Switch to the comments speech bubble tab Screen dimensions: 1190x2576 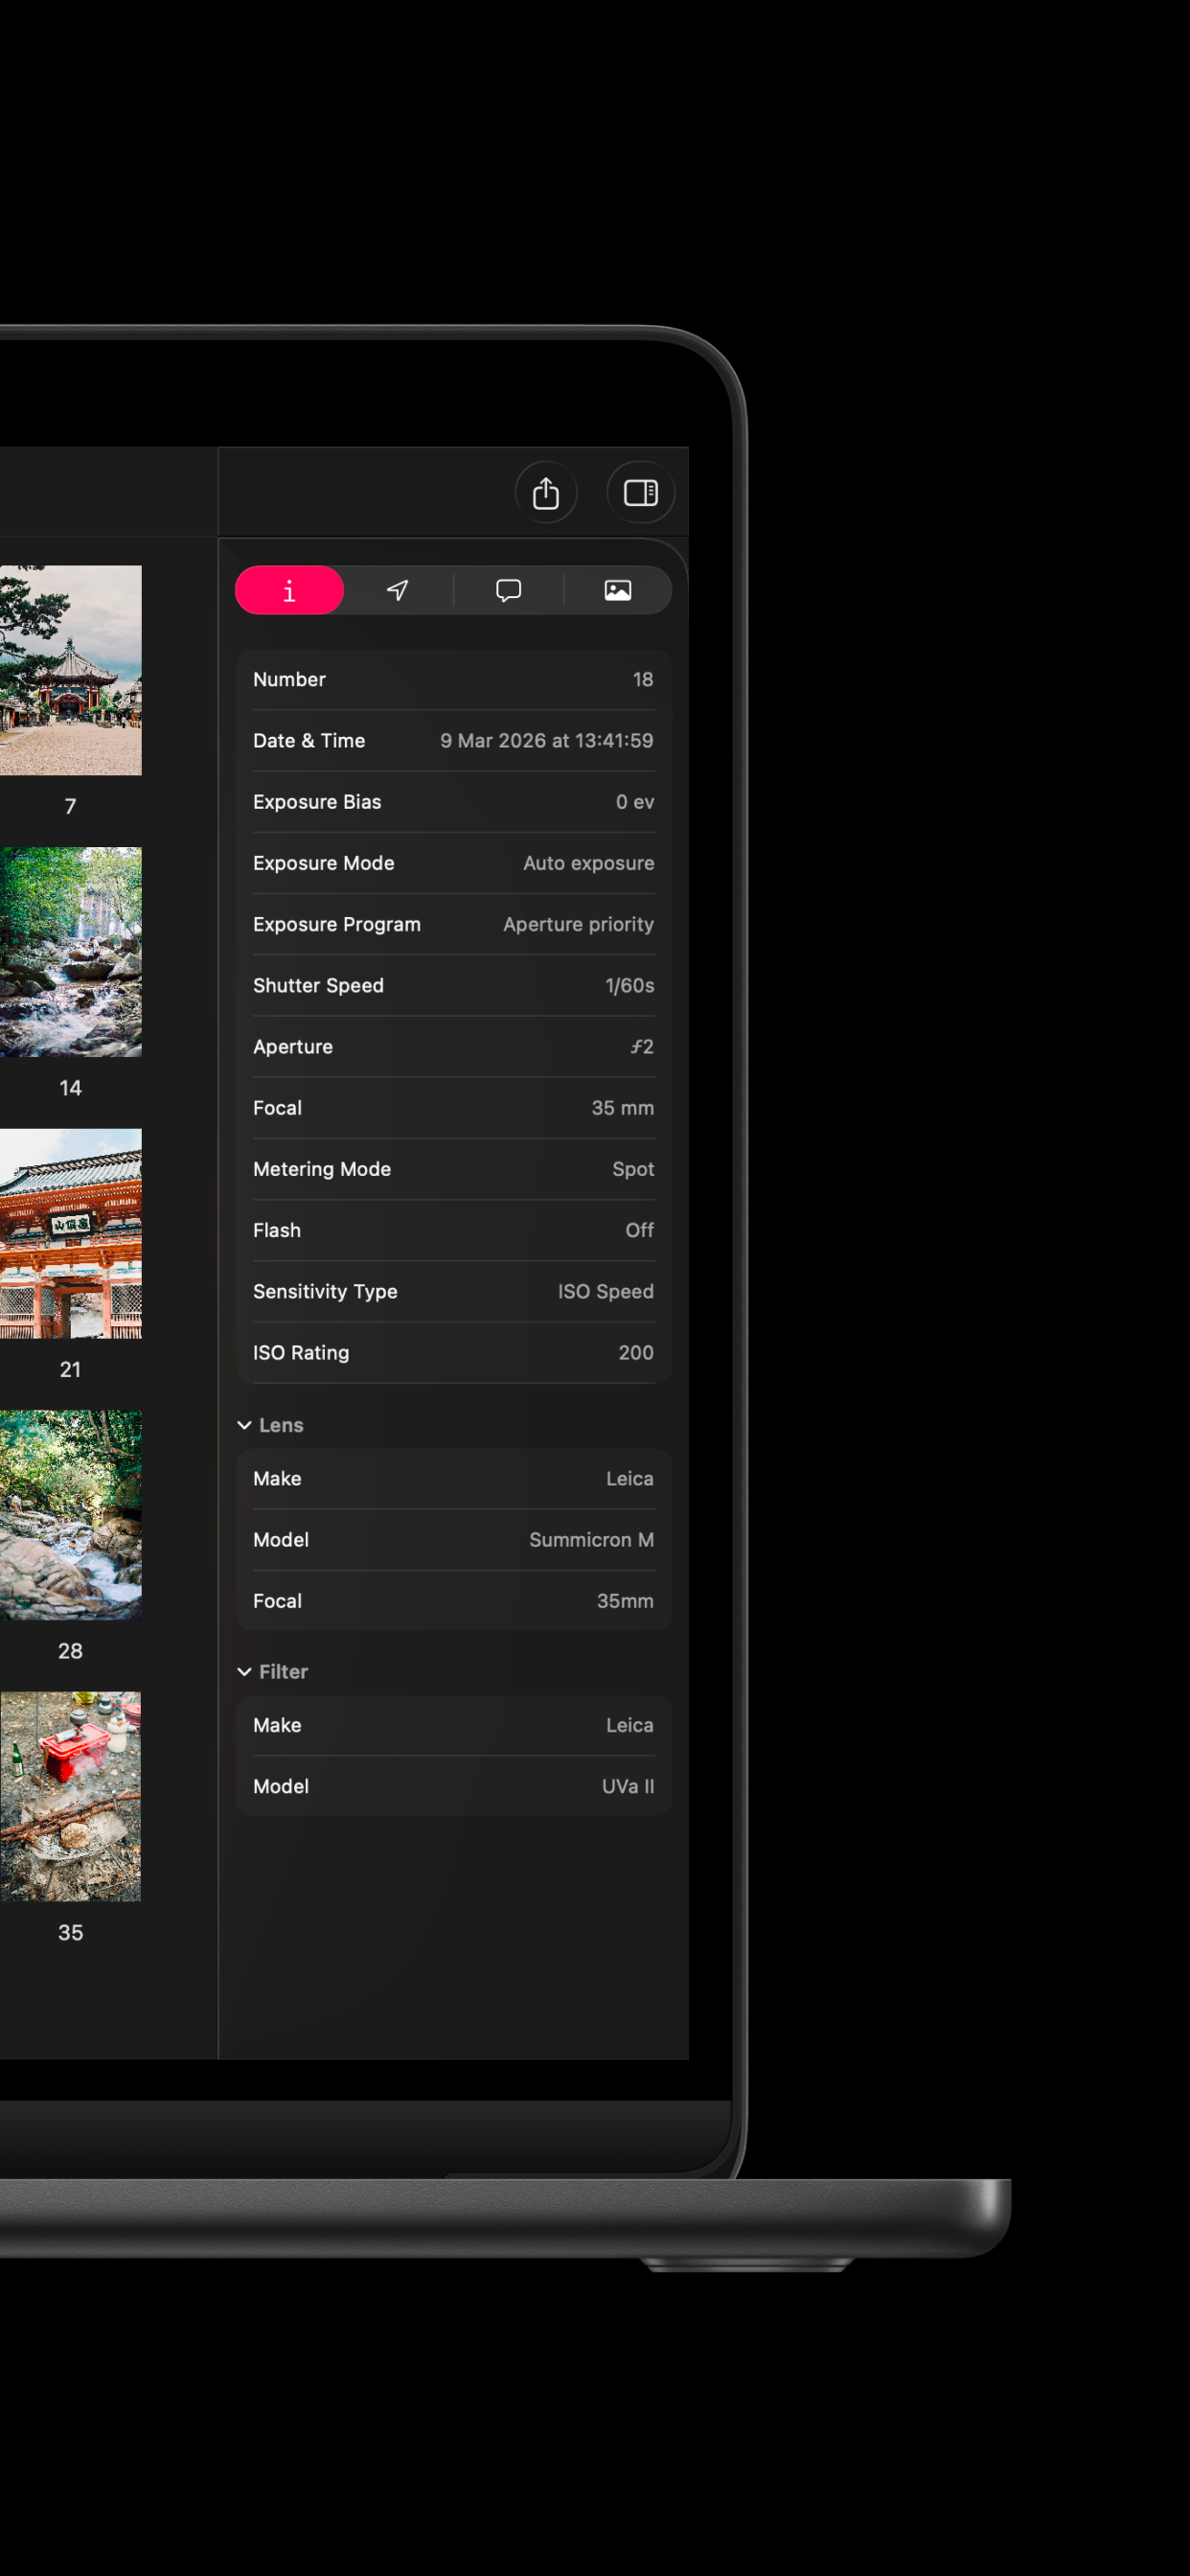508,590
